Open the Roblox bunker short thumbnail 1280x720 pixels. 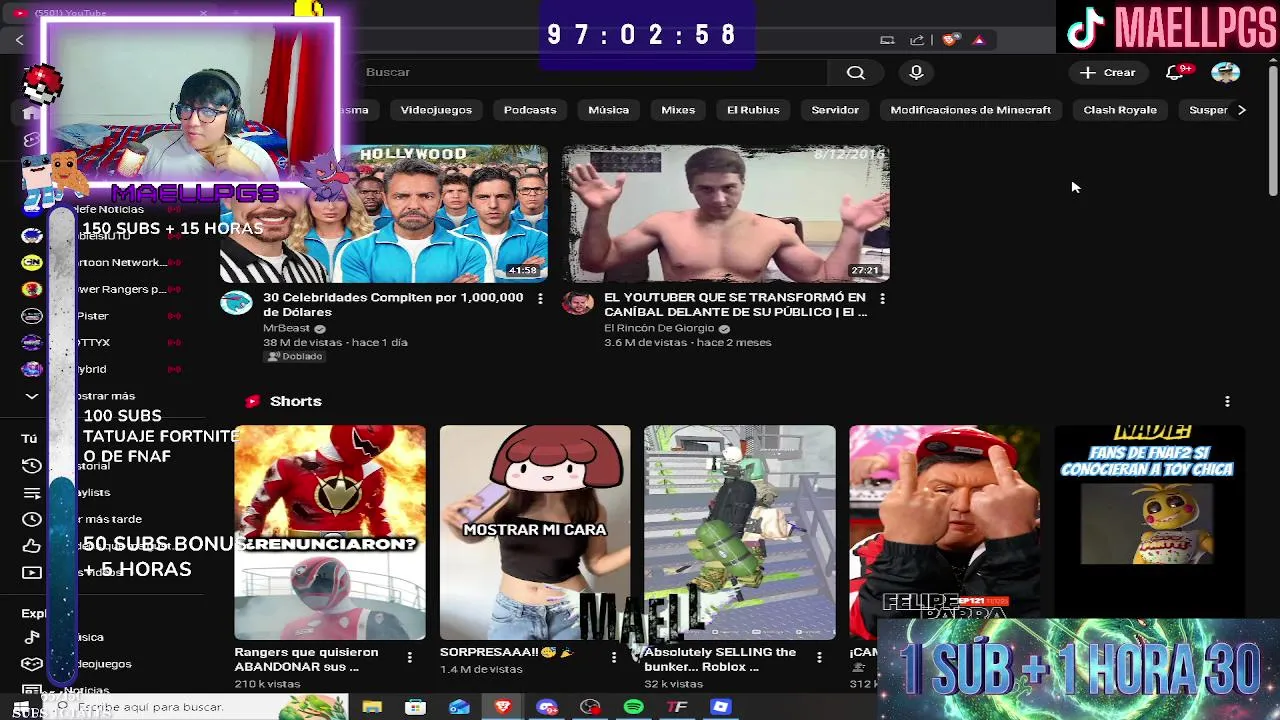click(740, 532)
